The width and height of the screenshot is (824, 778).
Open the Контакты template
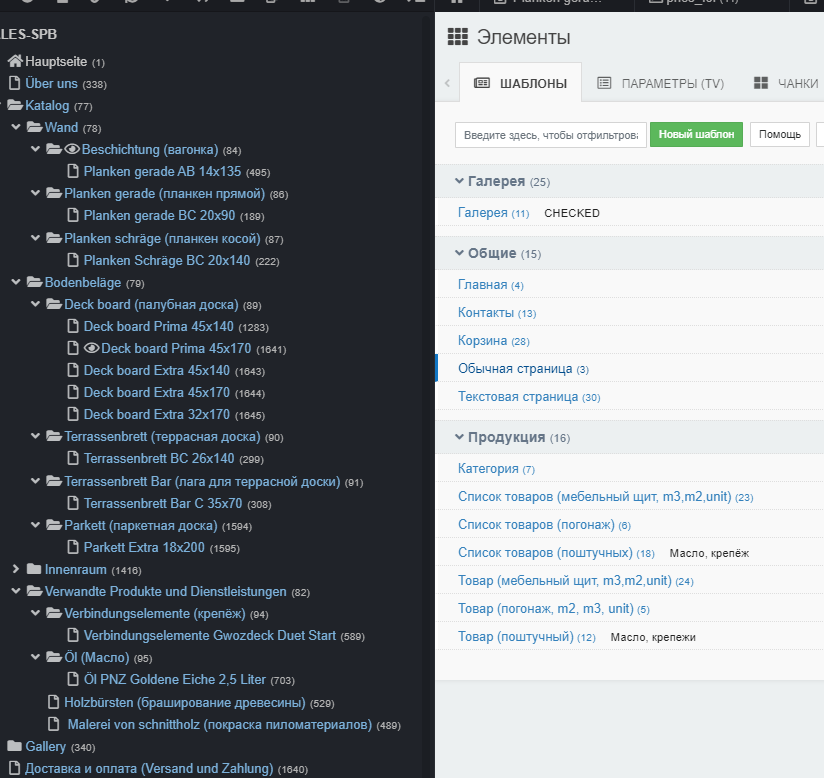pyautogui.click(x=497, y=313)
